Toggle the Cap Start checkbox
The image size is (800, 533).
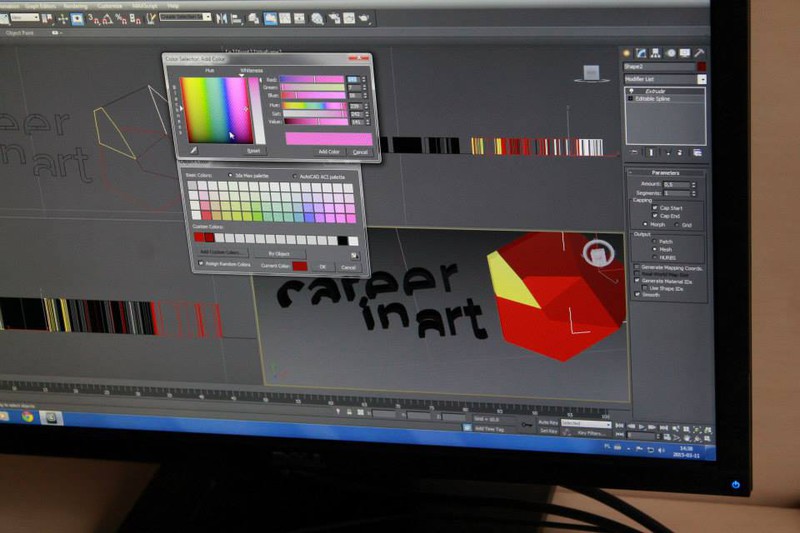coord(655,207)
